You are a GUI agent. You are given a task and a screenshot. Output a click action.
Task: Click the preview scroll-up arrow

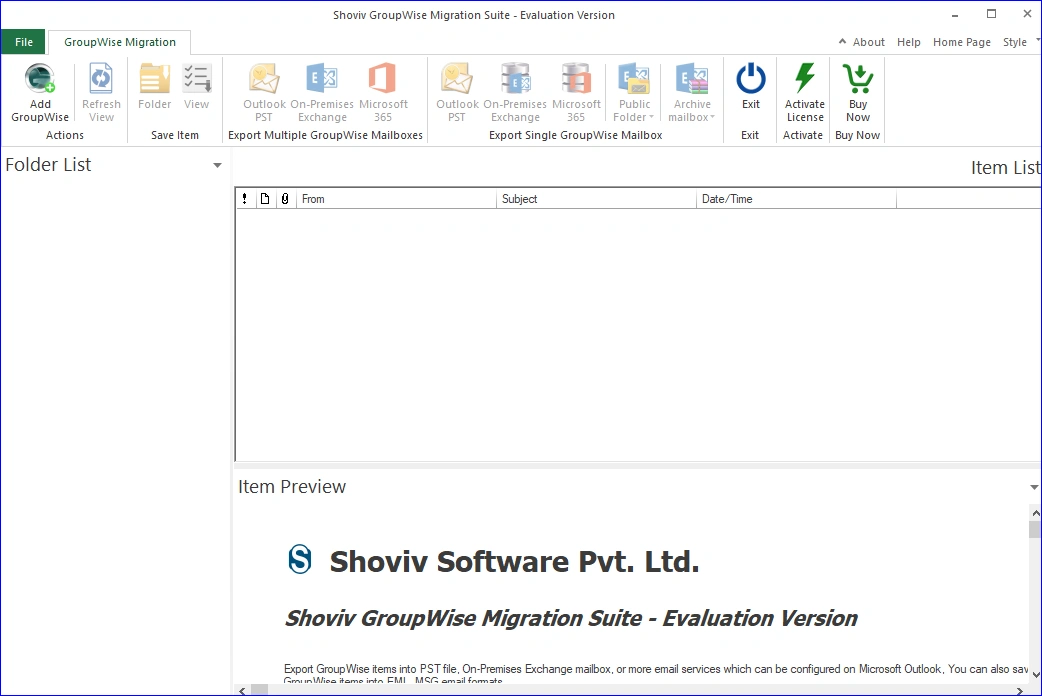click(x=1035, y=513)
